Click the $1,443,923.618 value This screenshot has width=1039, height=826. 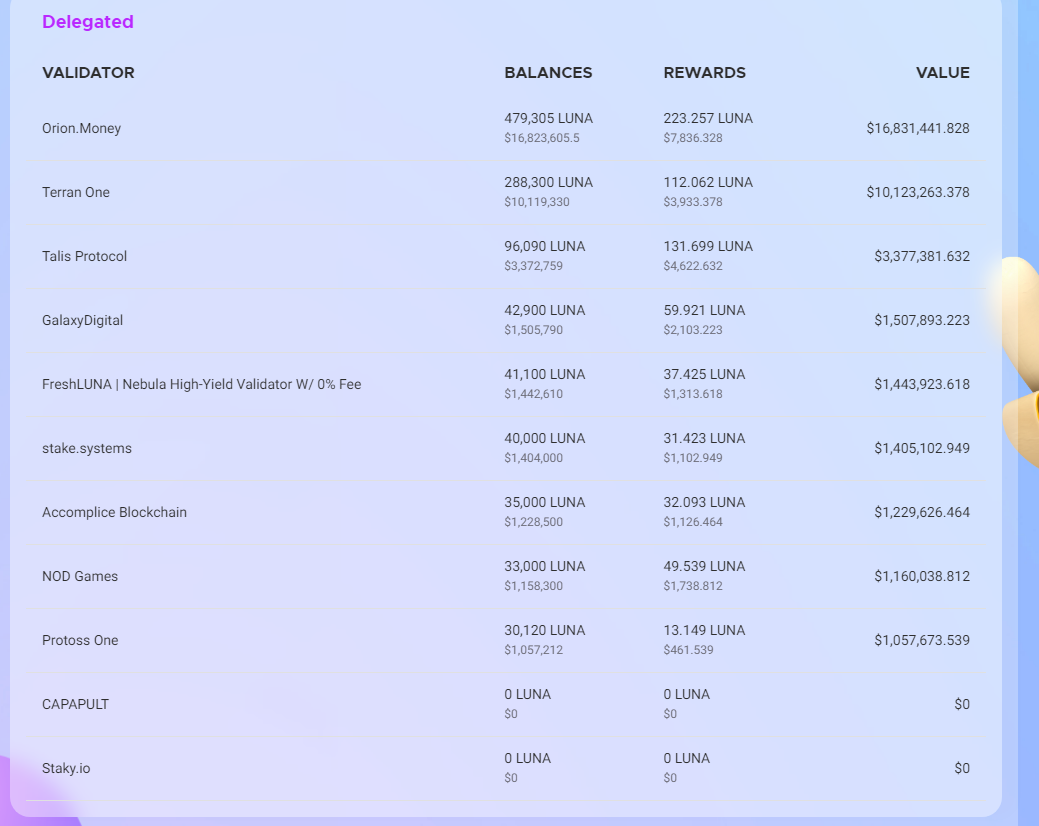click(922, 384)
